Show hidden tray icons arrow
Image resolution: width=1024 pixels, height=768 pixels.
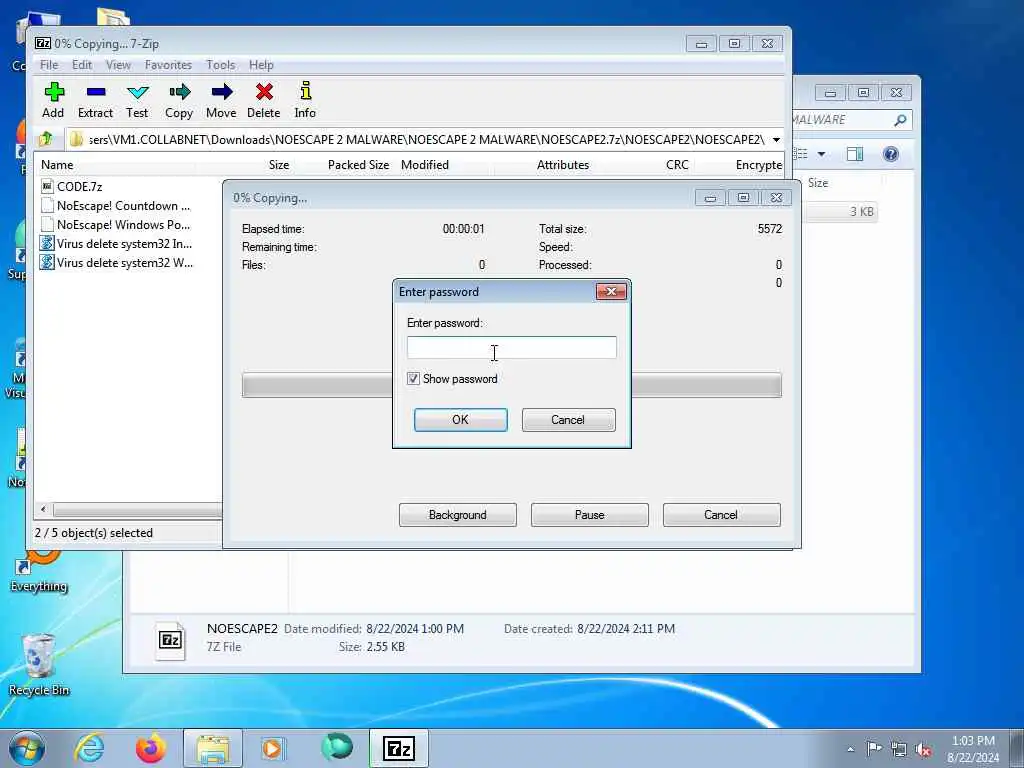pyautogui.click(x=850, y=749)
